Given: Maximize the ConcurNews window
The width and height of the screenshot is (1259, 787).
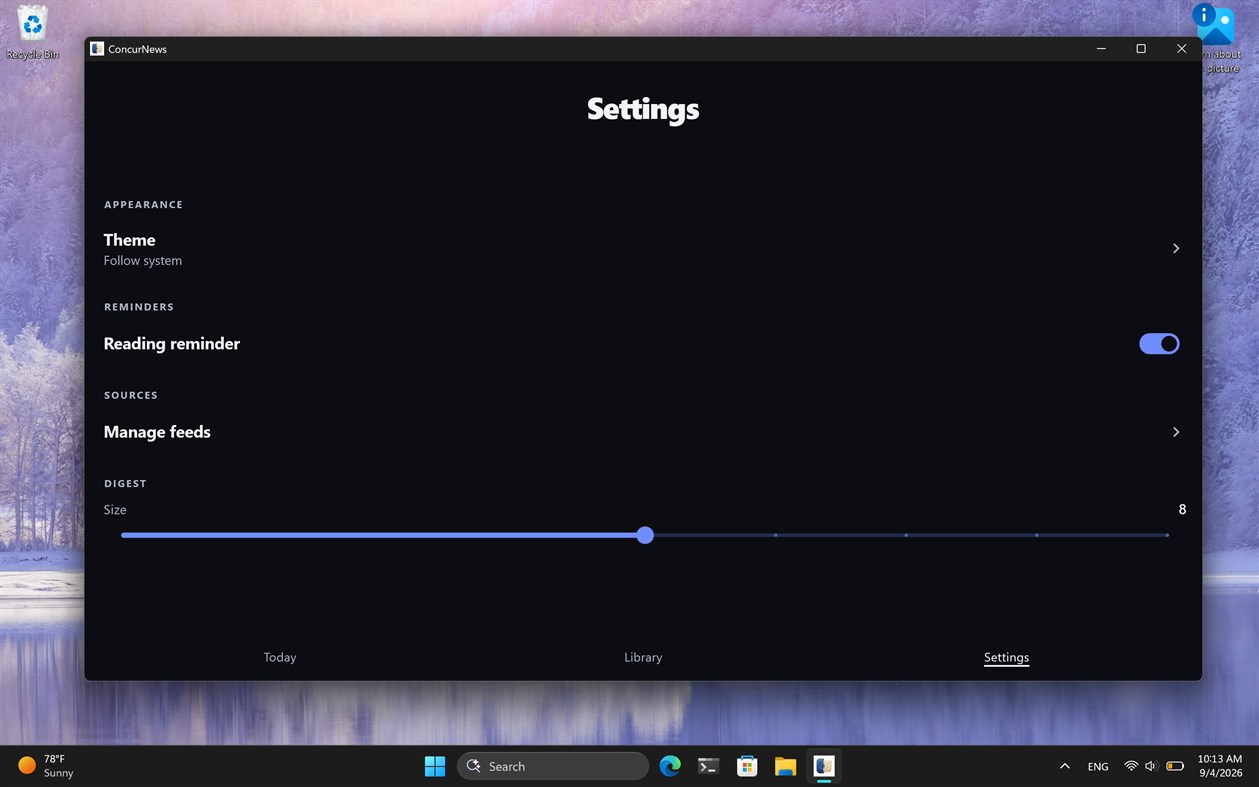Looking at the screenshot, I should pyautogui.click(x=1141, y=49).
